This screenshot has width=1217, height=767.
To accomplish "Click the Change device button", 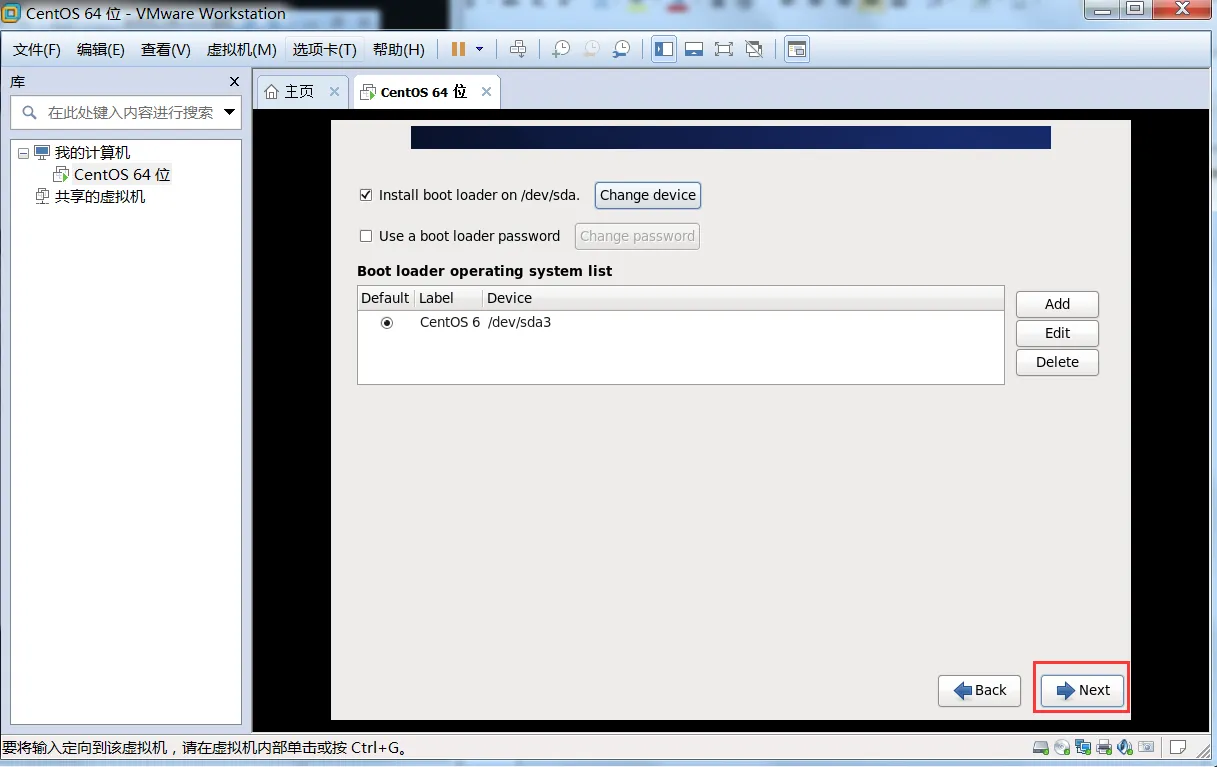I will (x=648, y=195).
